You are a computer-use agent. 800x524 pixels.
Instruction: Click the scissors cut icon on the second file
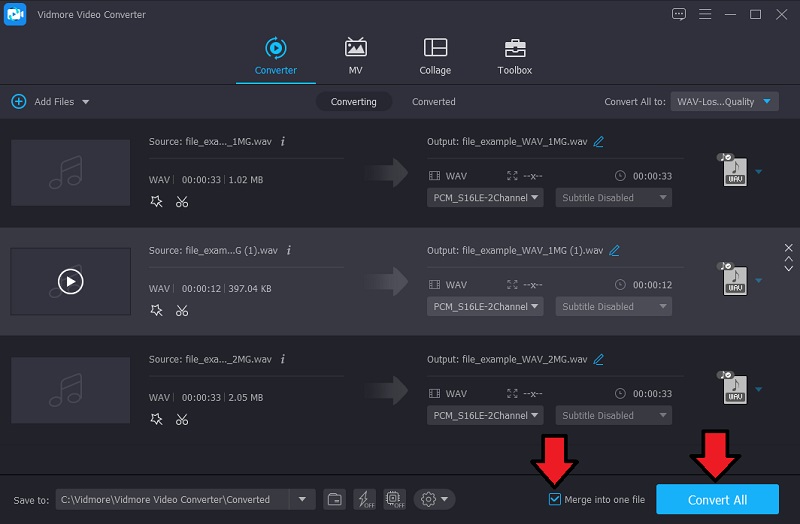182,310
